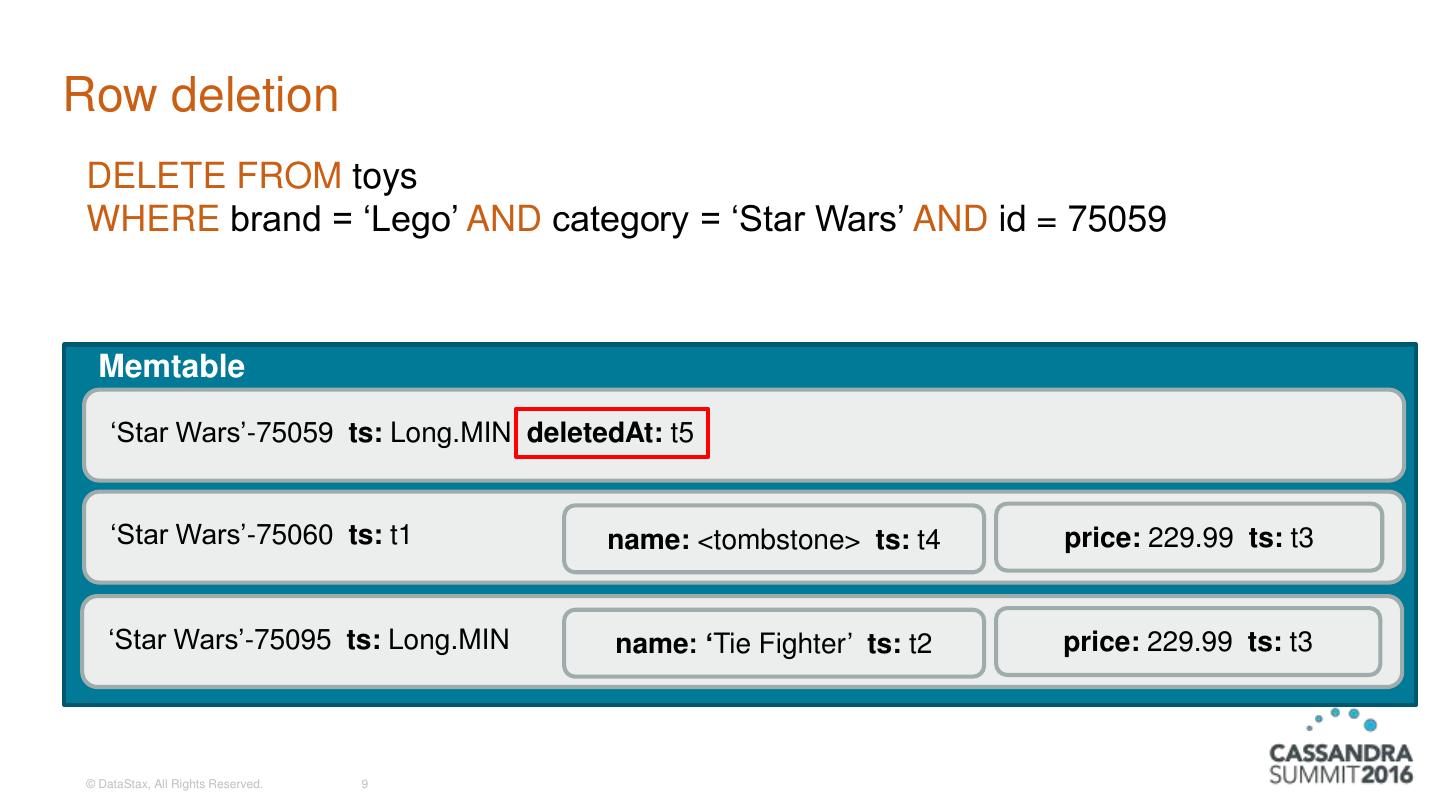Click the Cassandra Summit 2016 logo
1440x810 pixels.
click(1340, 750)
